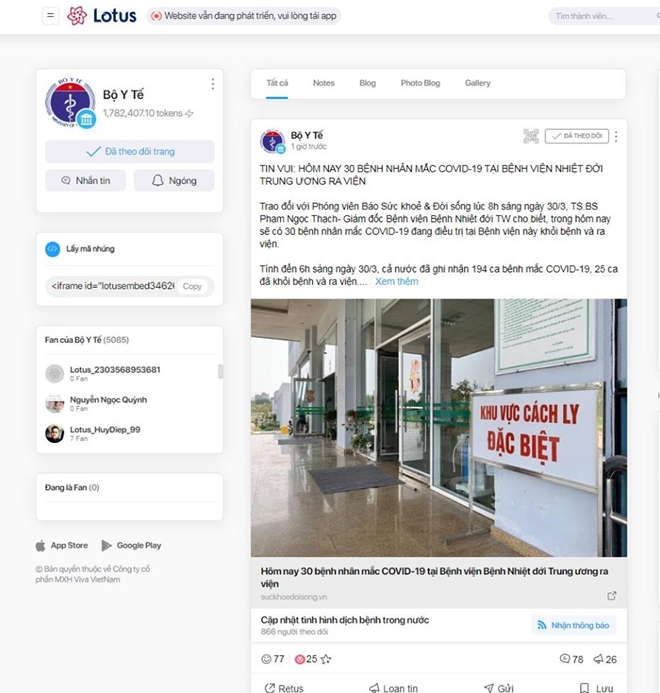Click the Google Play icon
Image resolution: width=660 pixels, height=693 pixels.
107,545
